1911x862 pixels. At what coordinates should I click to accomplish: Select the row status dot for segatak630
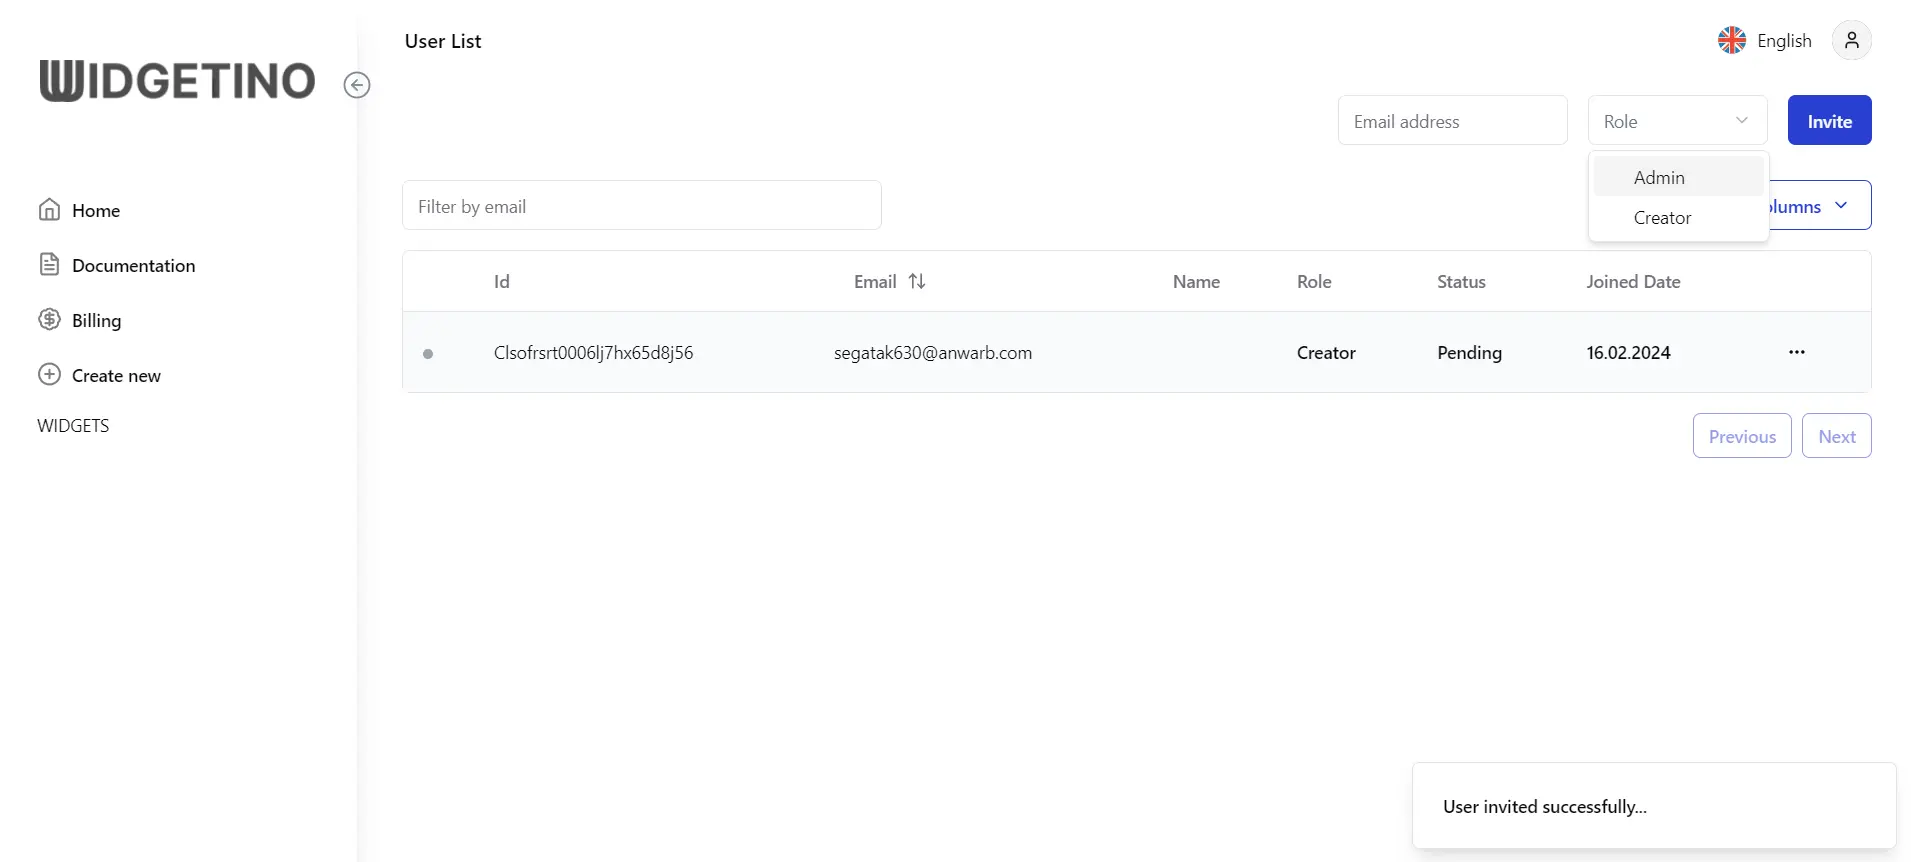point(428,354)
